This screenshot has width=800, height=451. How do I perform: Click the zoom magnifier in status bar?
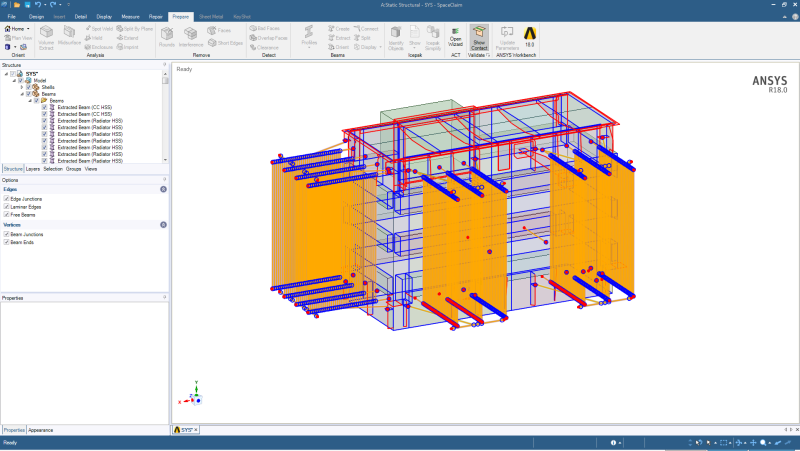(x=763, y=443)
